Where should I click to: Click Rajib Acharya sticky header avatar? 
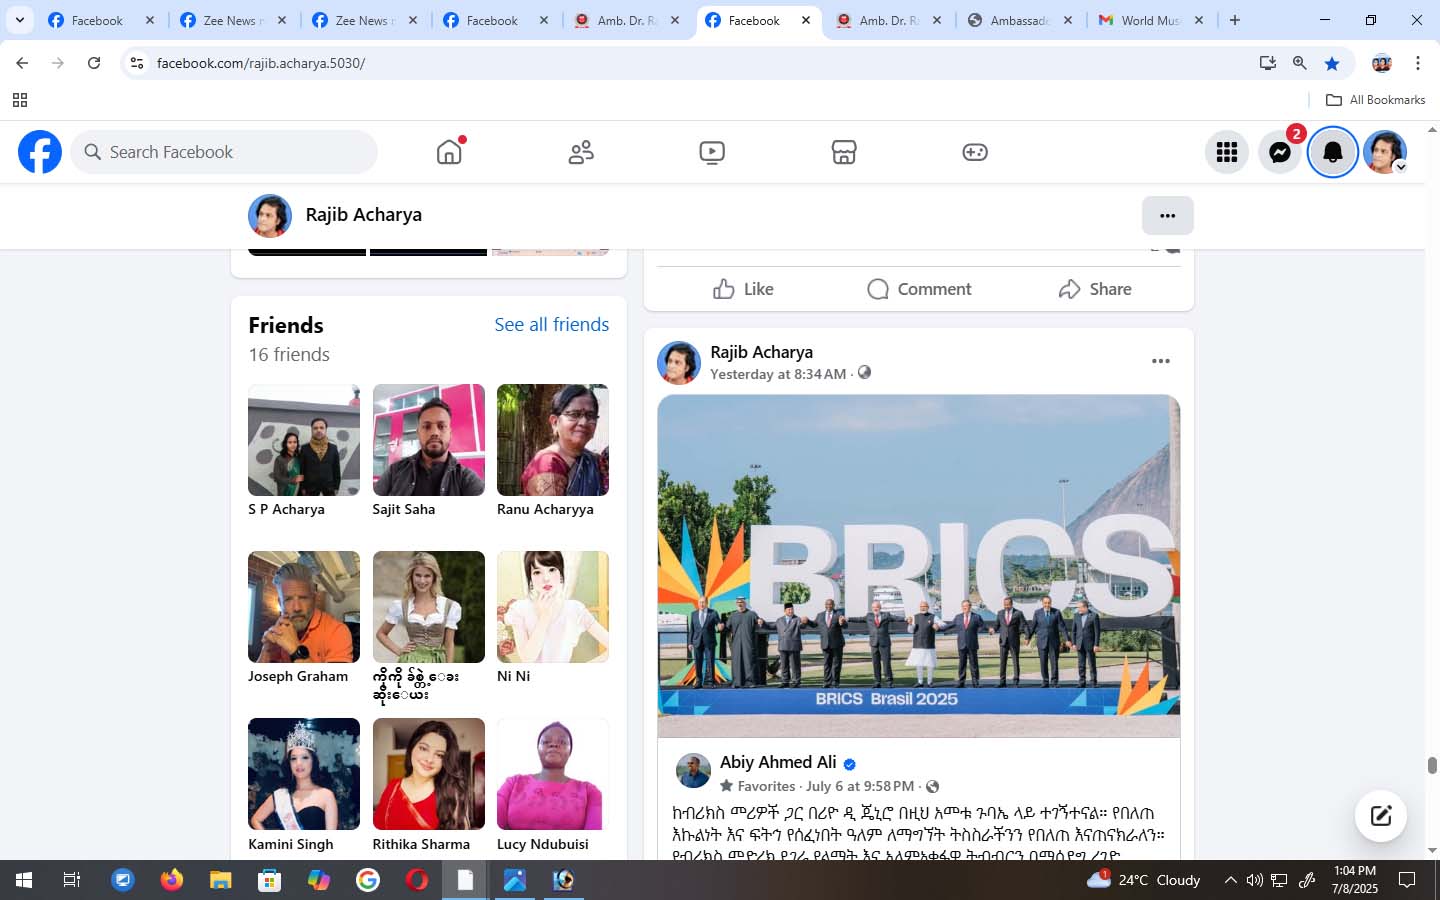tap(270, 216)
